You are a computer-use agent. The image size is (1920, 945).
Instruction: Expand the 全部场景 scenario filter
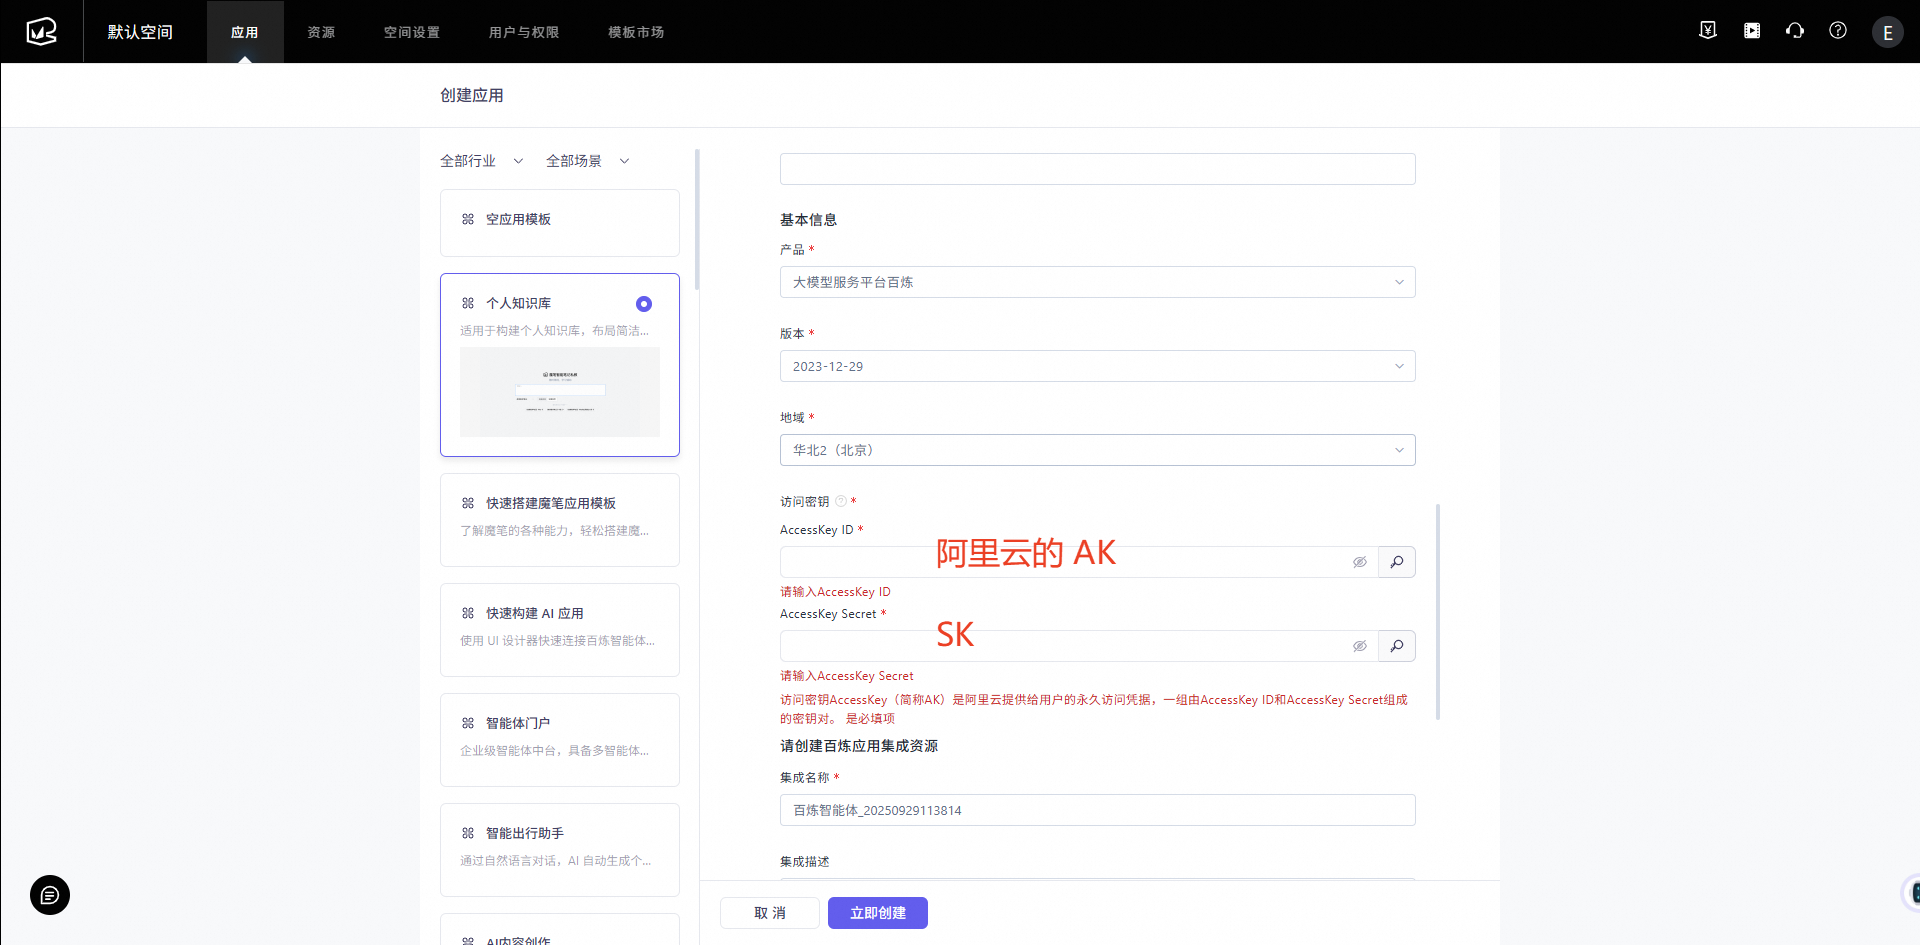[588, 161]
